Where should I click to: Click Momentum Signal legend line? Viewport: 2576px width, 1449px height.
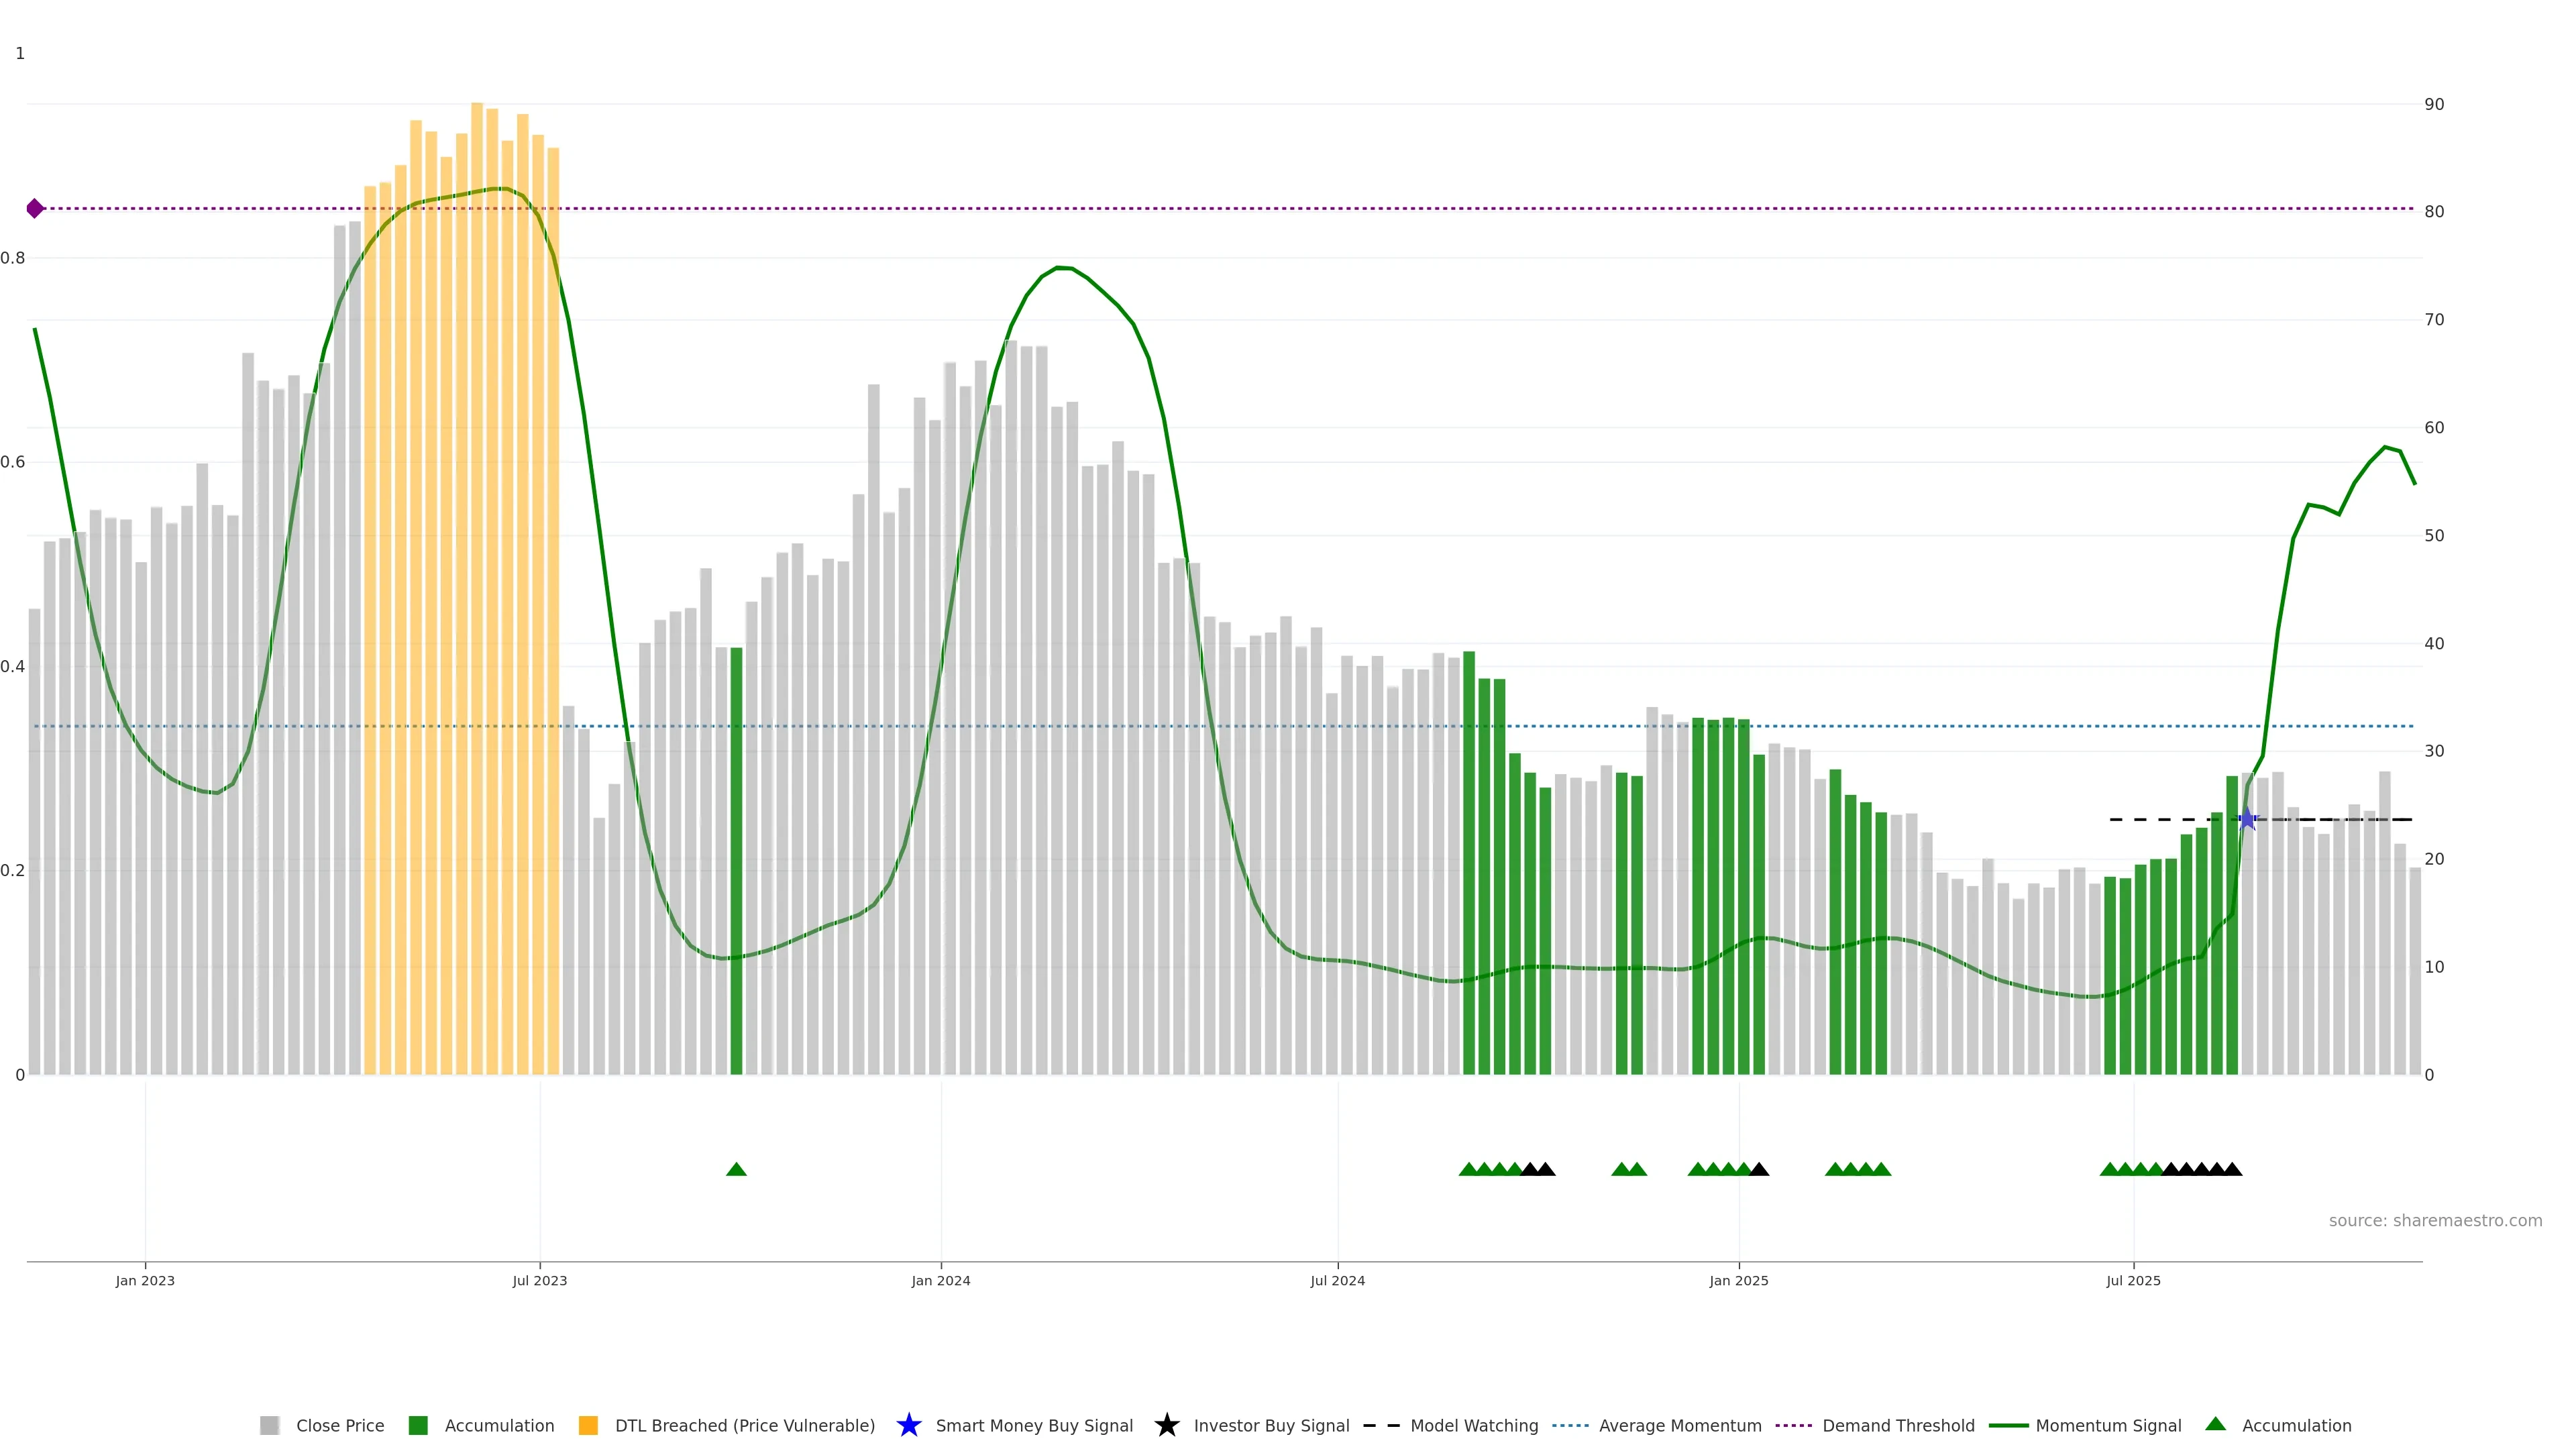pyautogui.click(x=2009, y=1426)
